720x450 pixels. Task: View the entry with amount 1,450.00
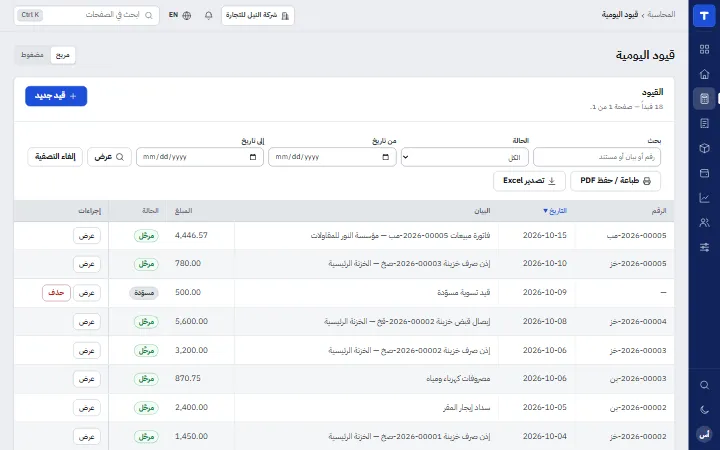pyautogui.click(x=87, y=437)
